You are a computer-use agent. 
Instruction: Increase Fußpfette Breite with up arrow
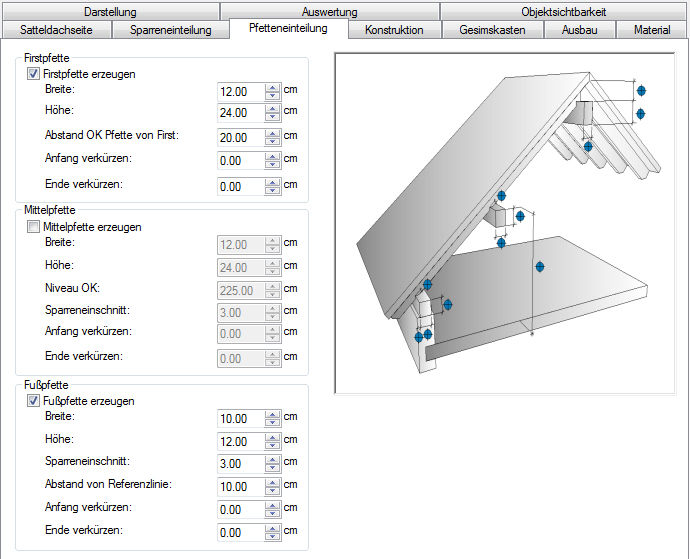point(273,415)
